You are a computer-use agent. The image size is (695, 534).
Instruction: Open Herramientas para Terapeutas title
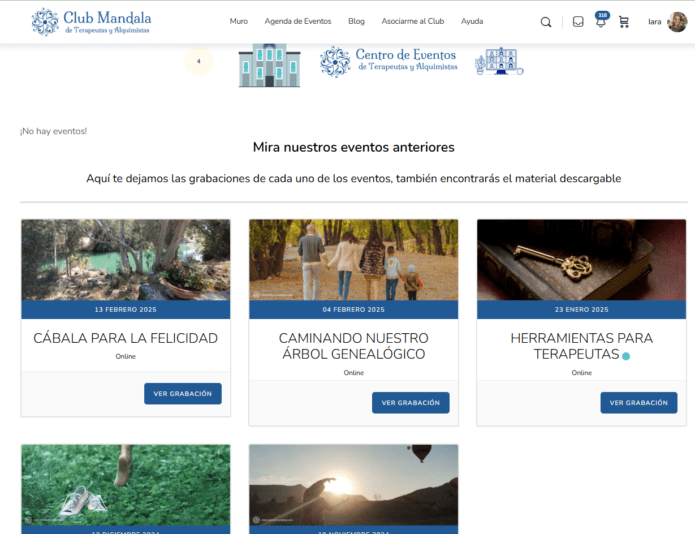(x=582, y=346)
